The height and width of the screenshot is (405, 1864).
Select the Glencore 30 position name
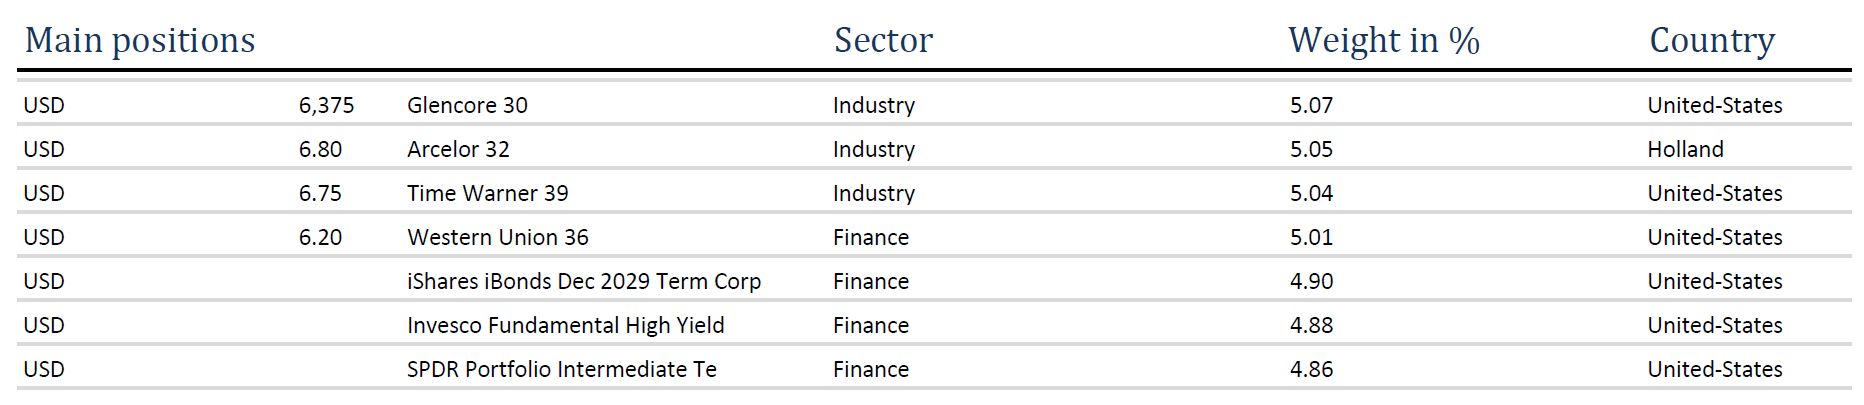pyautogui.click(x=467, y=105)
